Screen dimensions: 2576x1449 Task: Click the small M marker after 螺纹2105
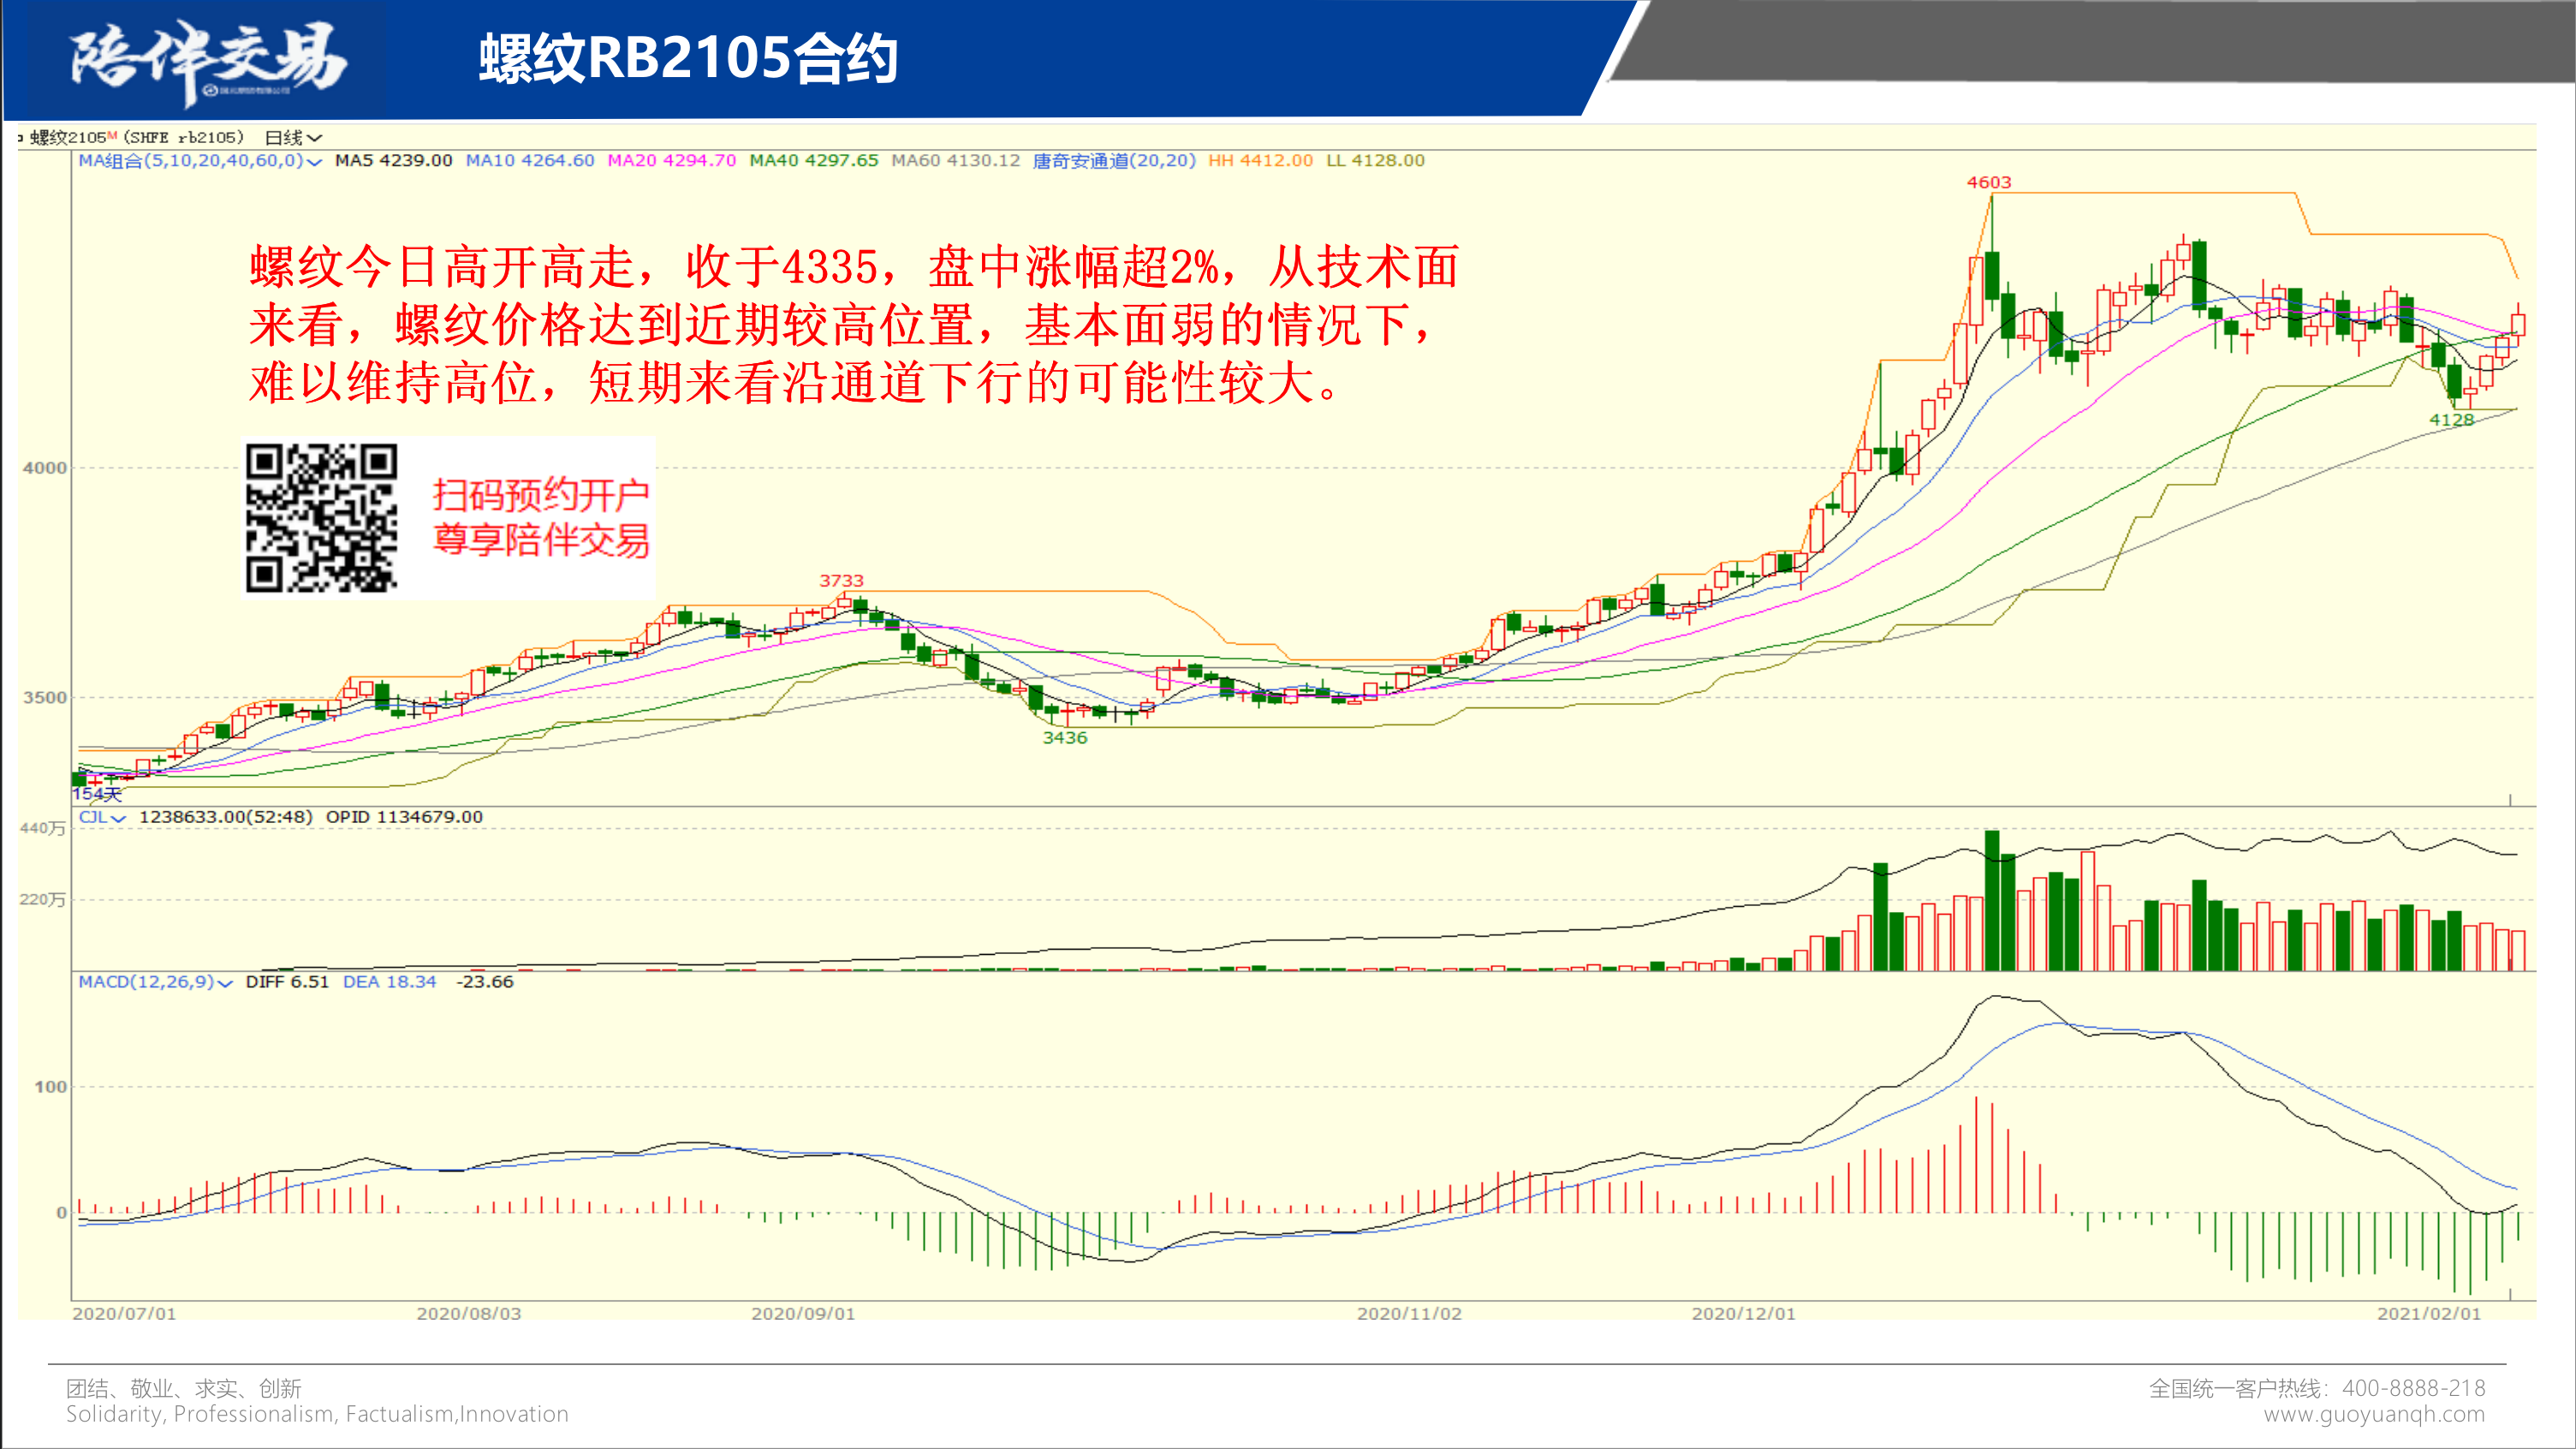pos(112,135)
